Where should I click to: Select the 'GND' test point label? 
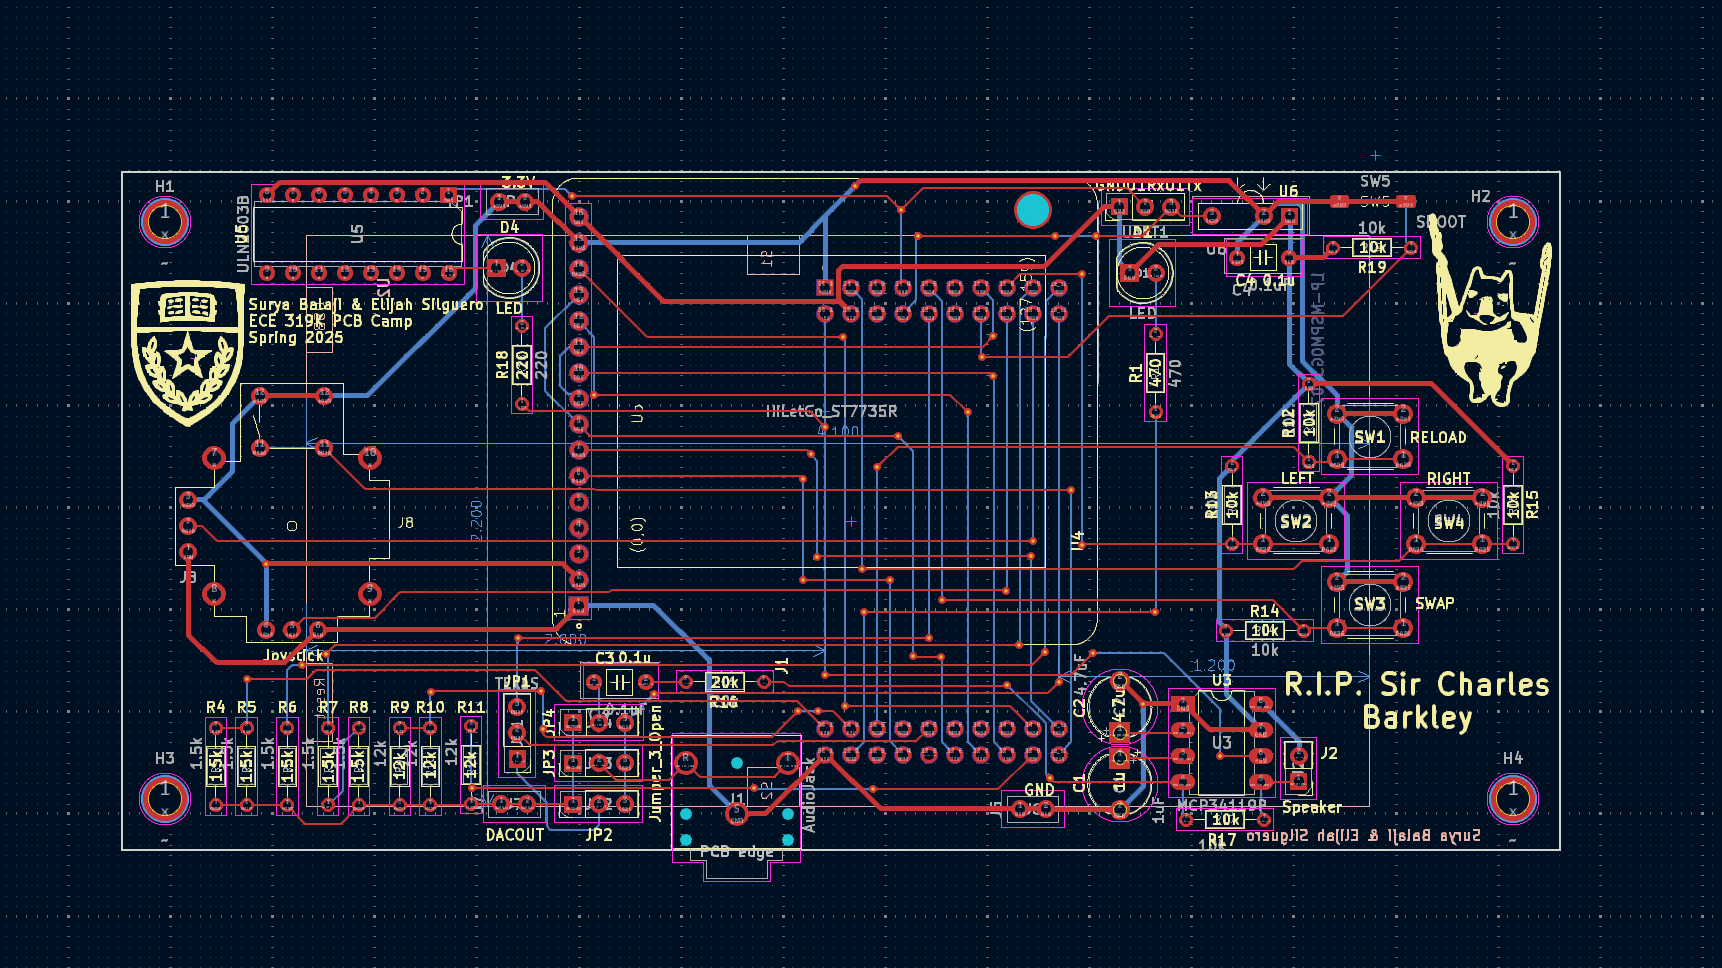(x=1039, y=790)
